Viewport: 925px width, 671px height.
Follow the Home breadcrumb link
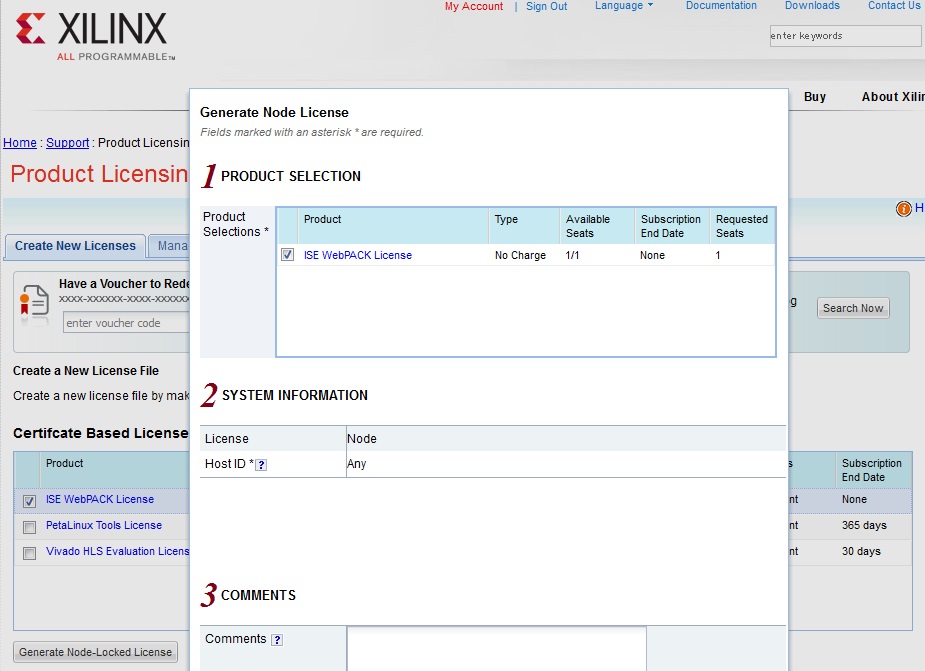(19, 143)
